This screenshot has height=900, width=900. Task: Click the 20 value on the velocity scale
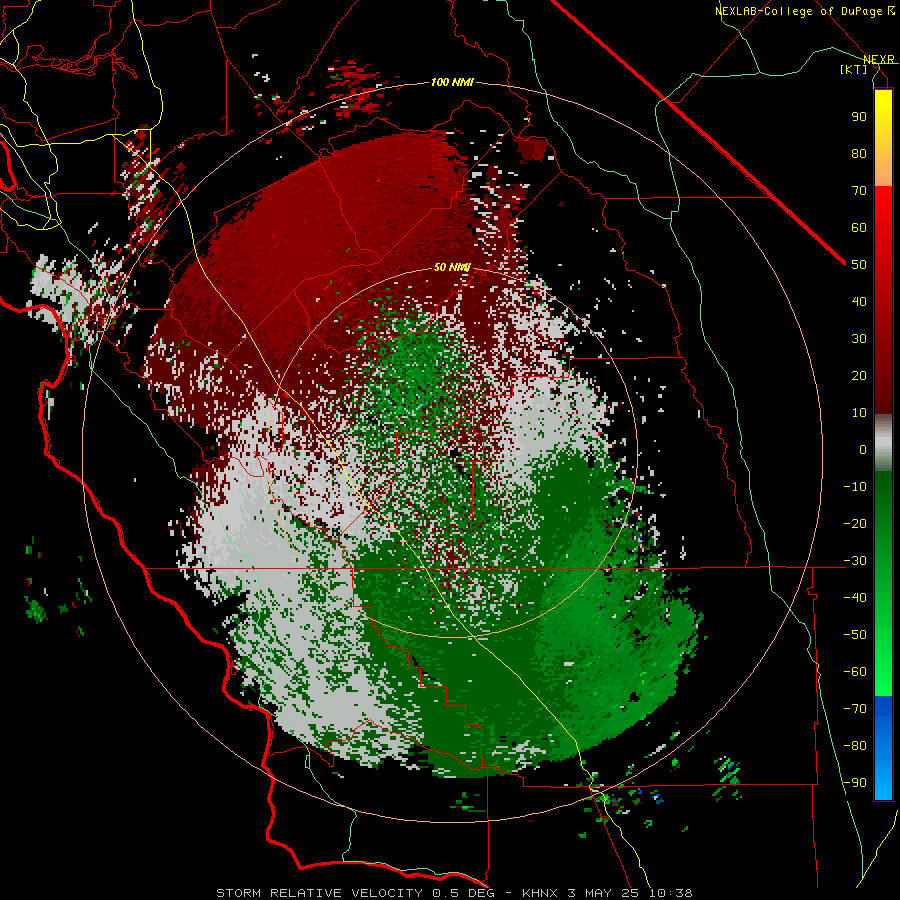(859, 375)
